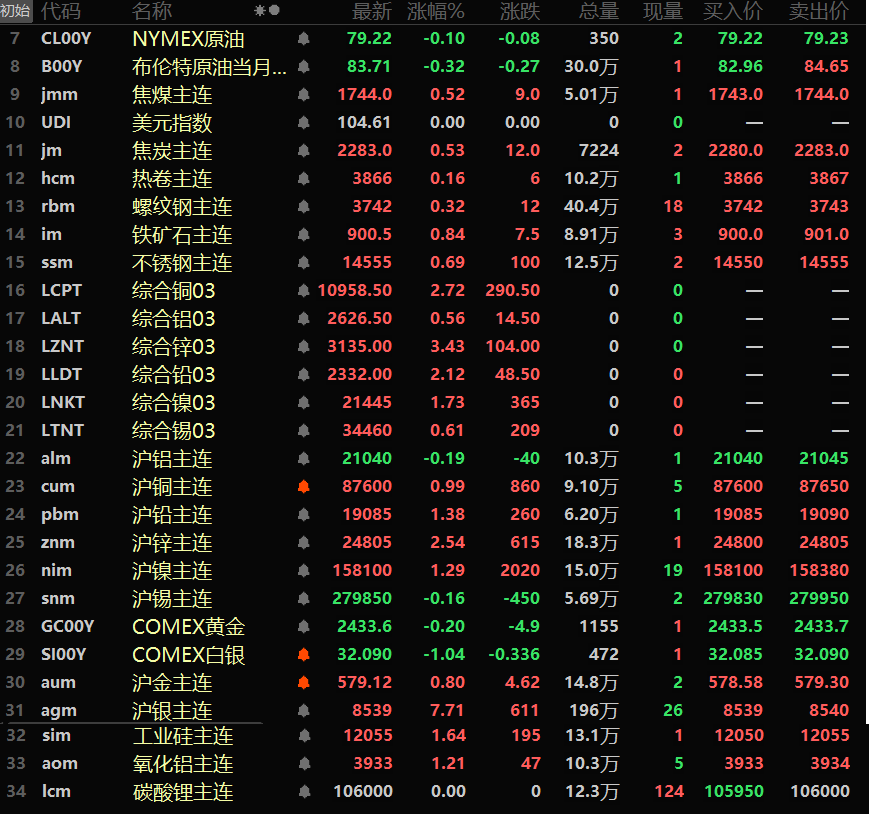Sort by 卖出价 column header
The height and width of the screenshot is (814, 869).
tap(819, 11)
